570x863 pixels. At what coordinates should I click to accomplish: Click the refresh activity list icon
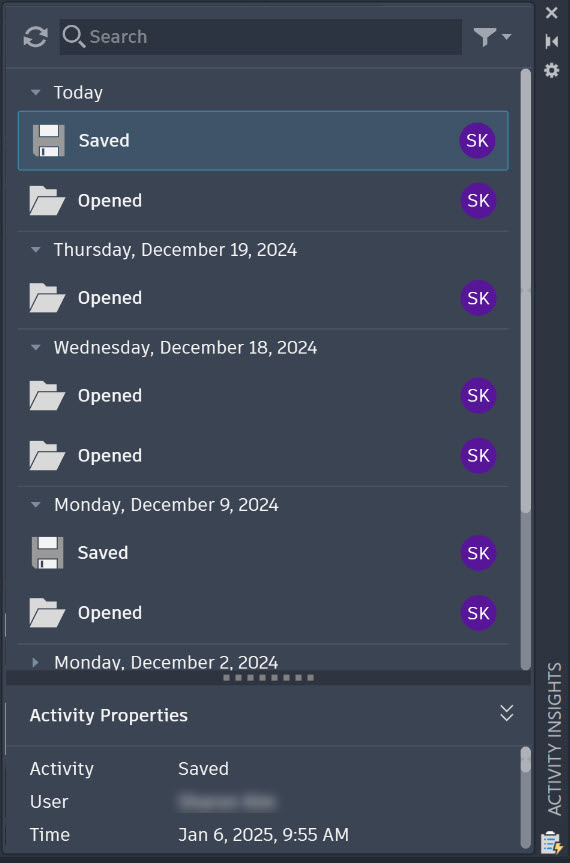click(x=36, y=37)
